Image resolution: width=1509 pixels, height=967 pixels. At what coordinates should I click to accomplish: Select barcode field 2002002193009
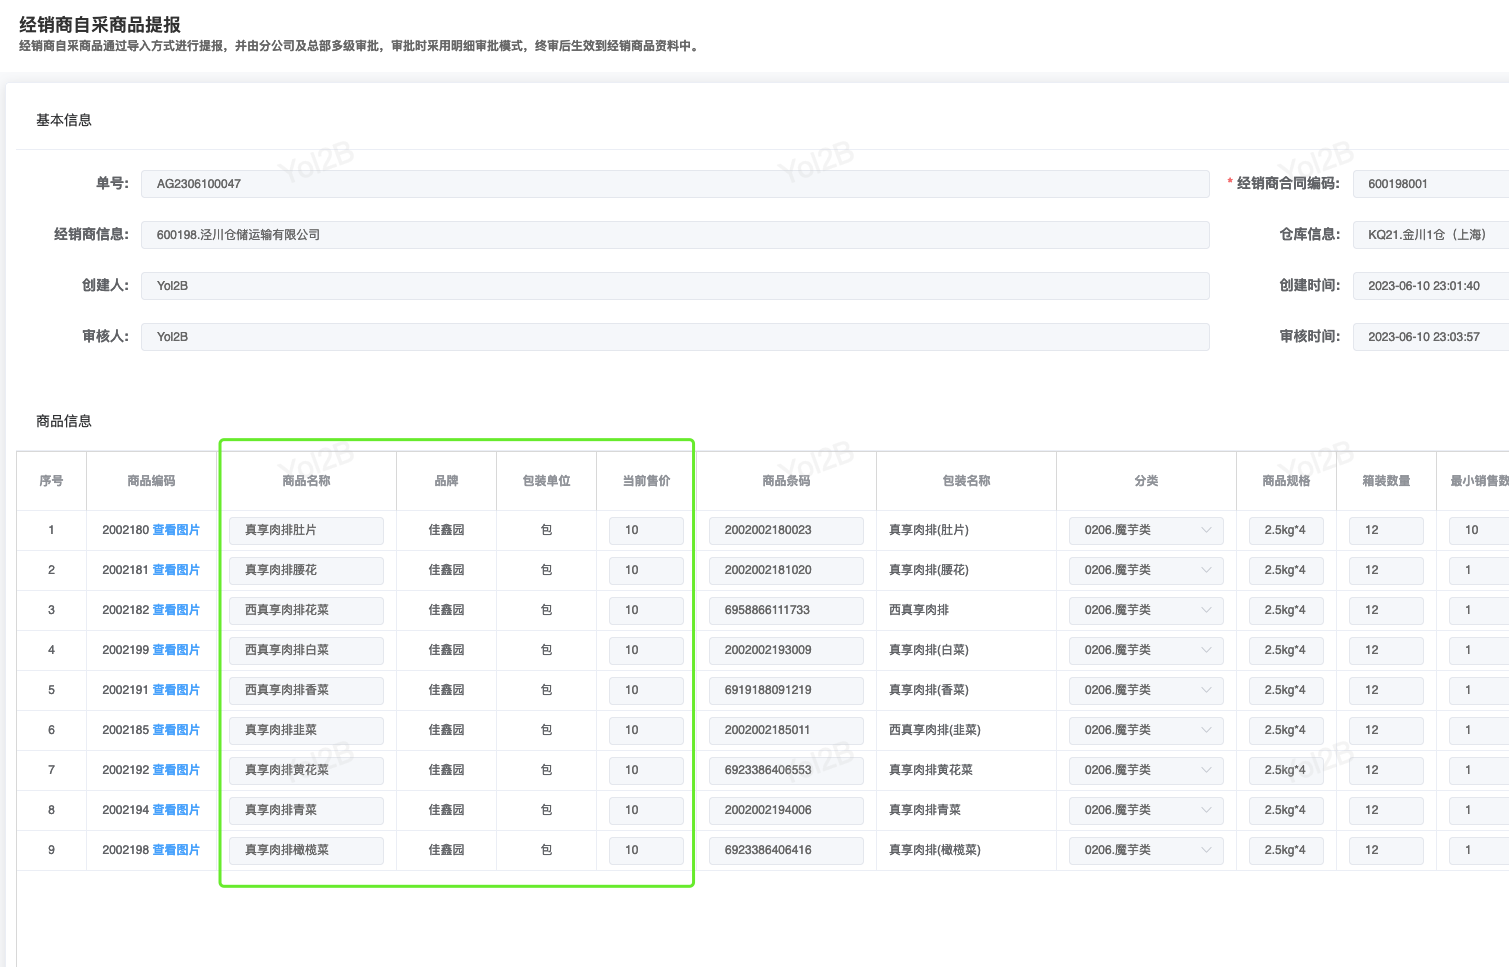coord(786,650)
